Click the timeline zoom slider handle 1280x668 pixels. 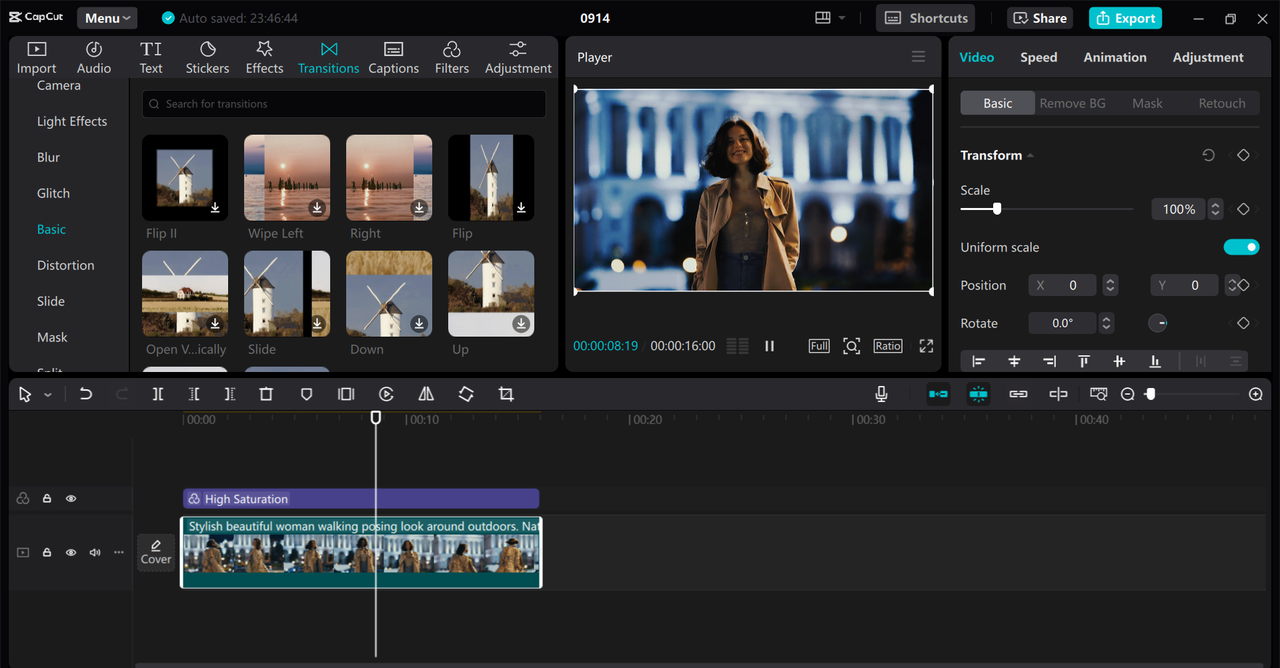point(1150,394)
